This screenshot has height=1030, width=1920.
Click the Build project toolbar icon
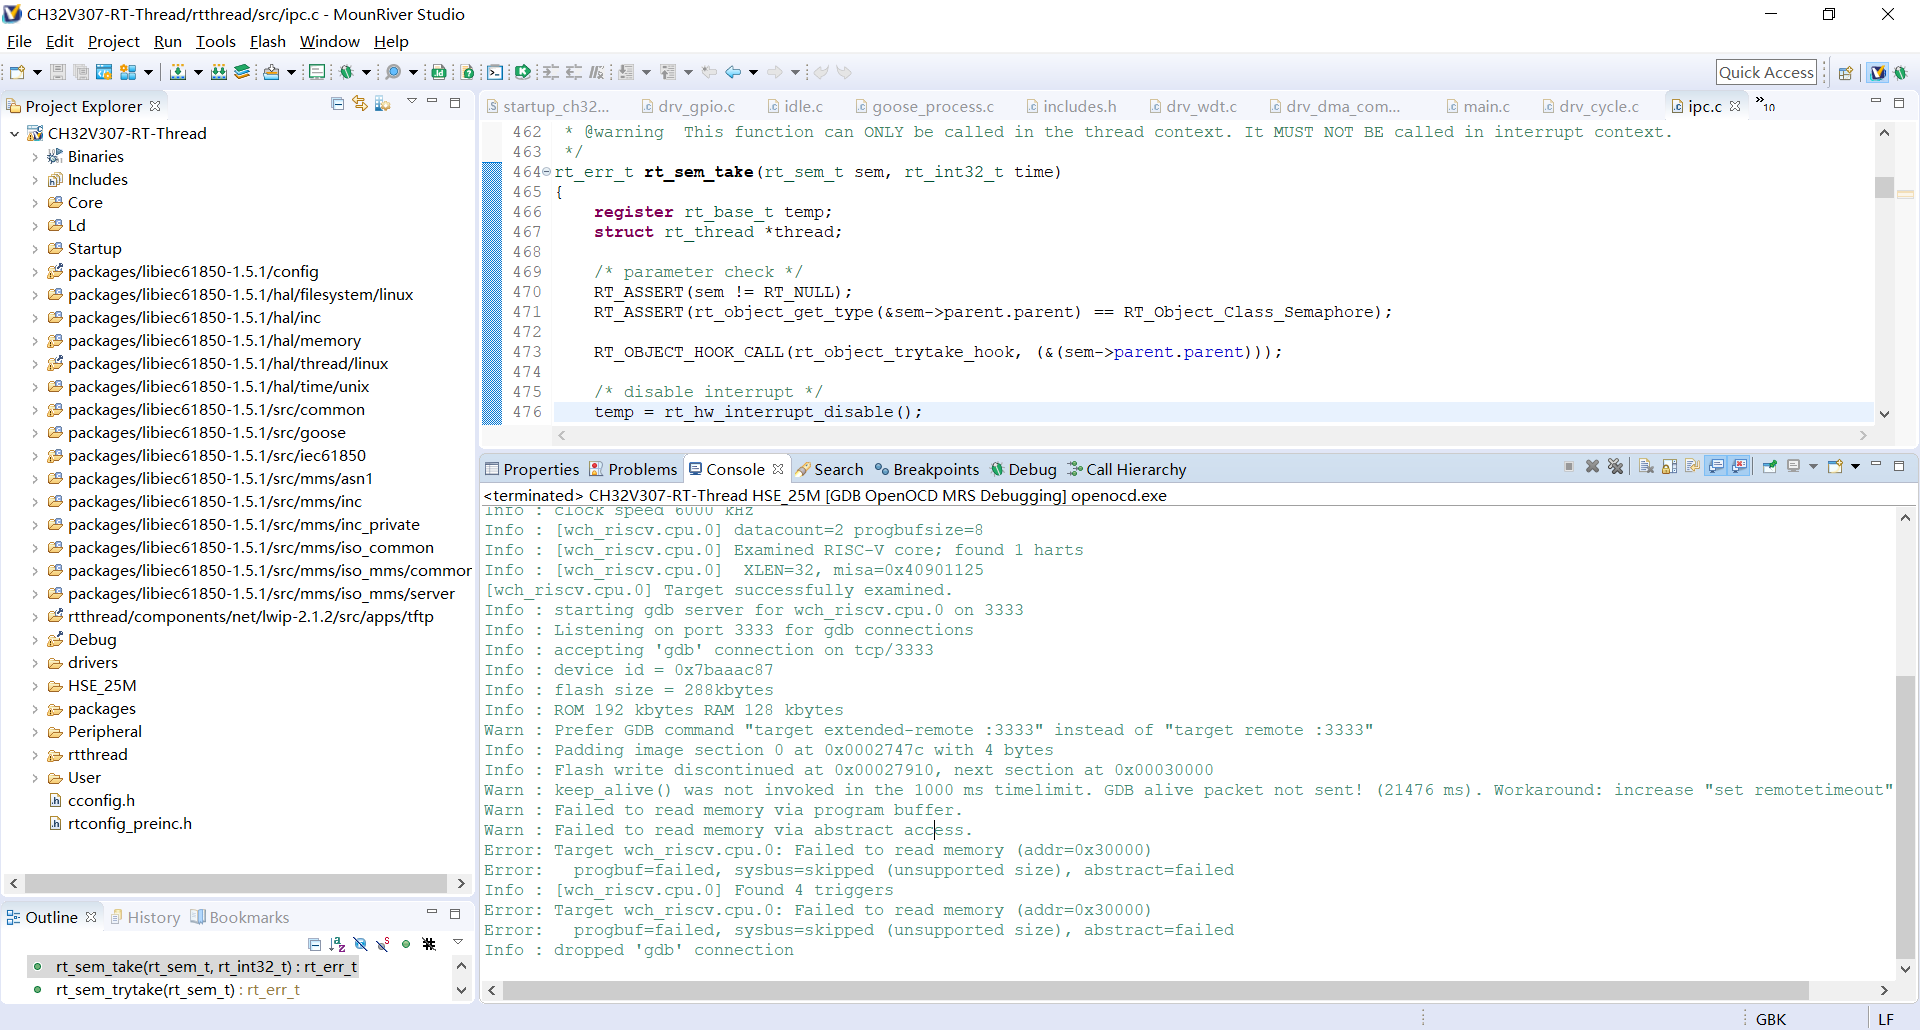click(x=177, y=72)
